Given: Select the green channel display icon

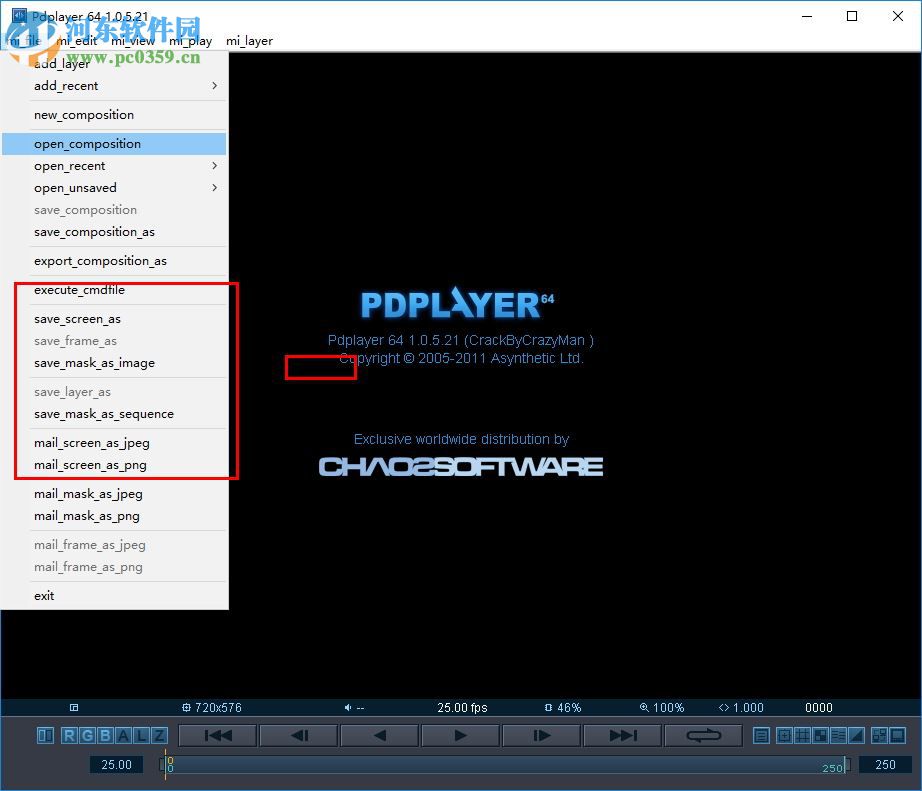Looking at the screenshot, I should point(88,734).
